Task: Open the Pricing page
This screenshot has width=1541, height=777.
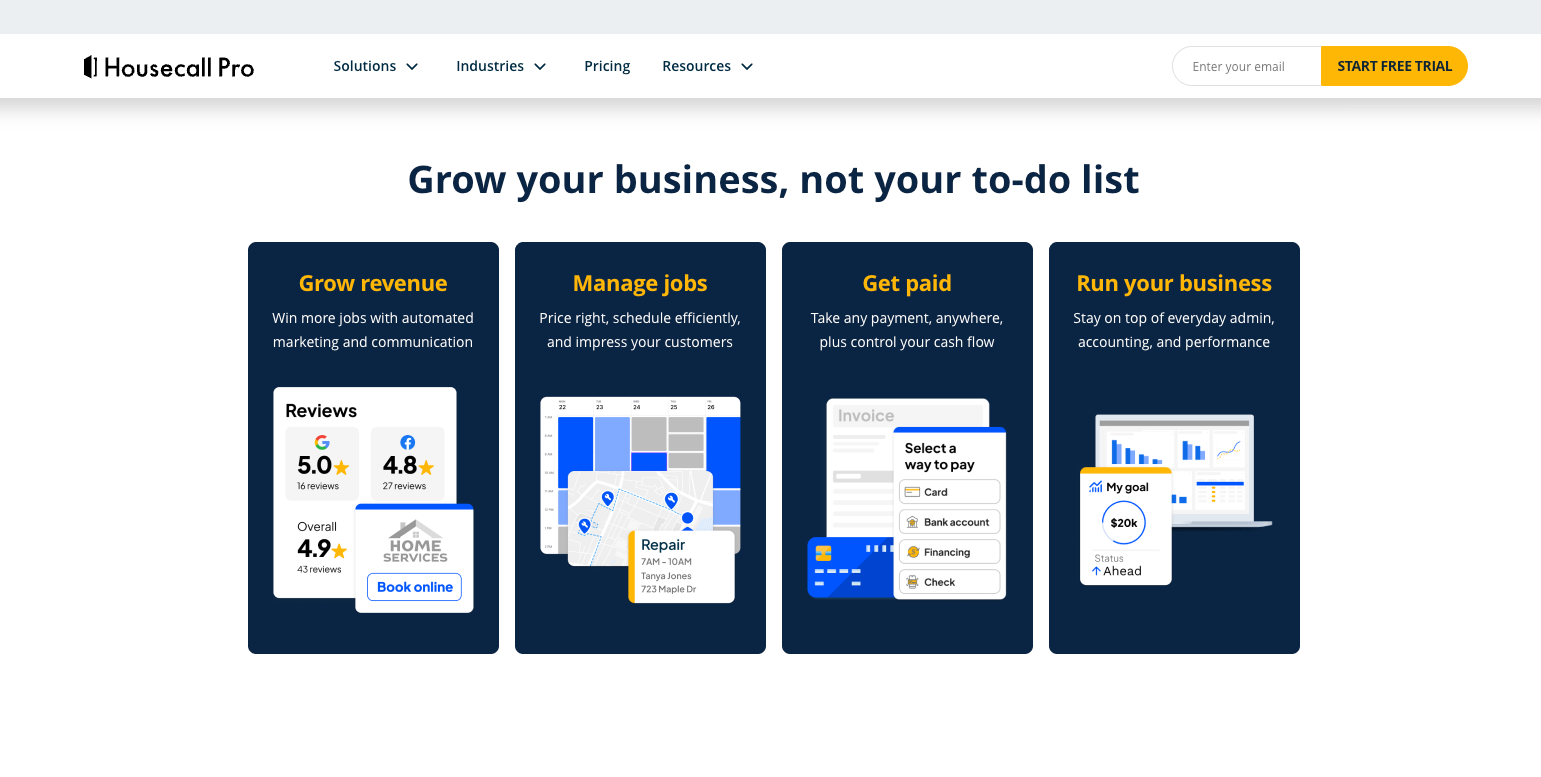Action: coord(607,66)
